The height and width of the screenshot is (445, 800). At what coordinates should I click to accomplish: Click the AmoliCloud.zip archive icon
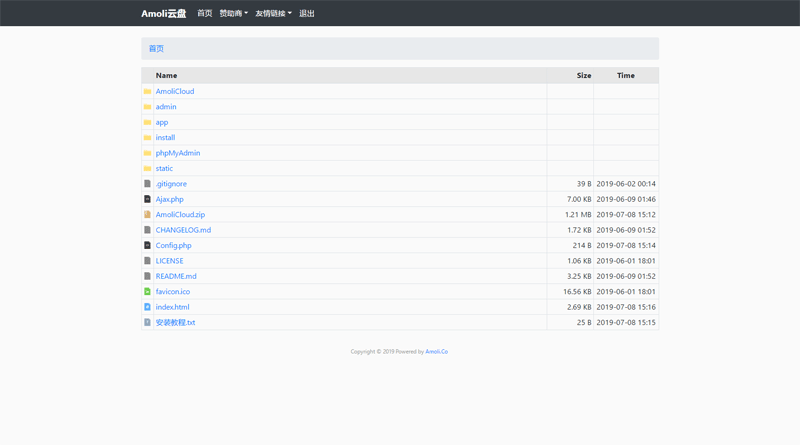tap(147, 215)
